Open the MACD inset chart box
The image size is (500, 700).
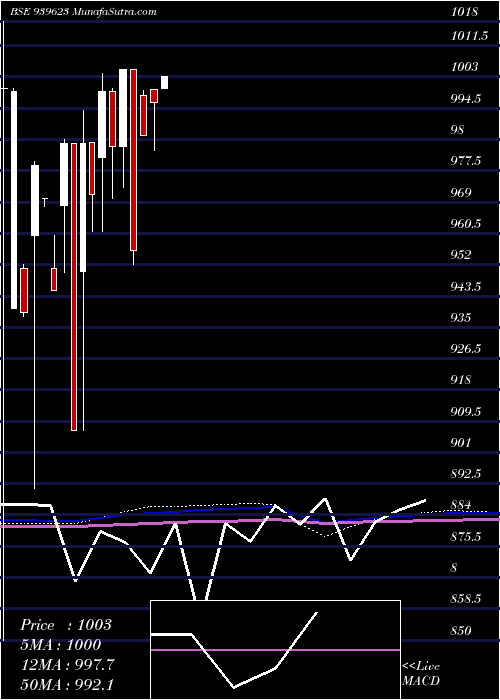click(275, 650)
